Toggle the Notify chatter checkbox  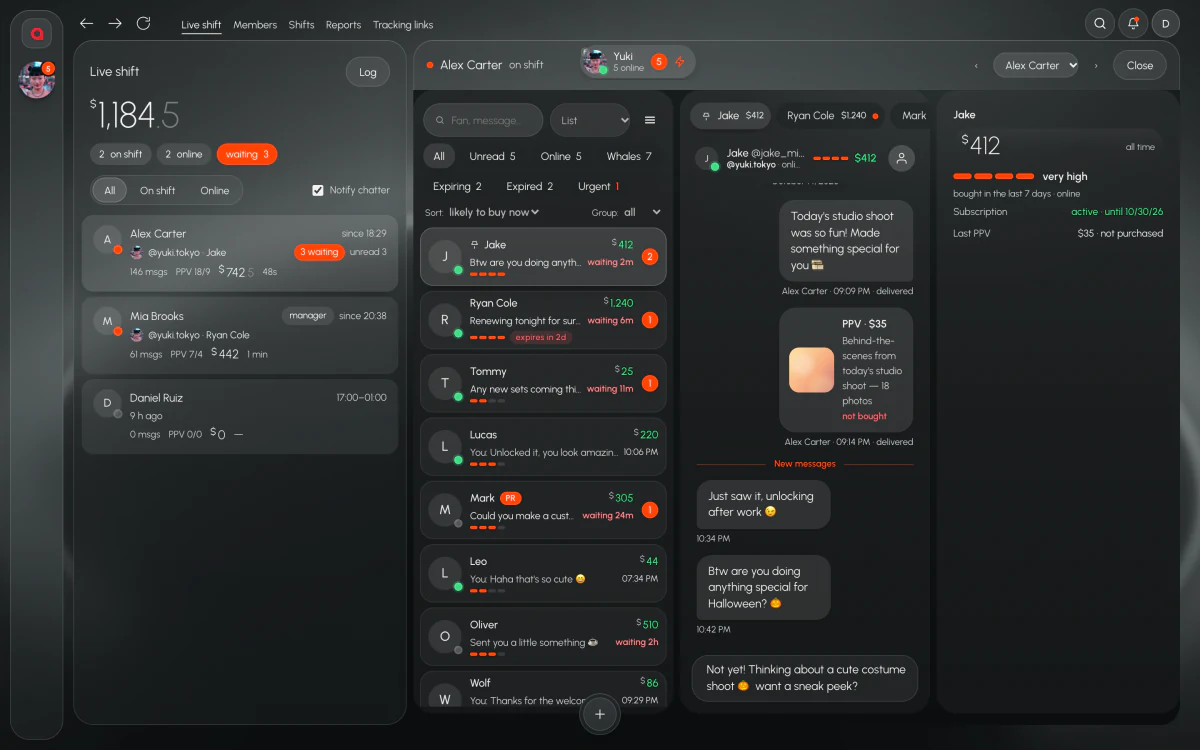point(318,190)
